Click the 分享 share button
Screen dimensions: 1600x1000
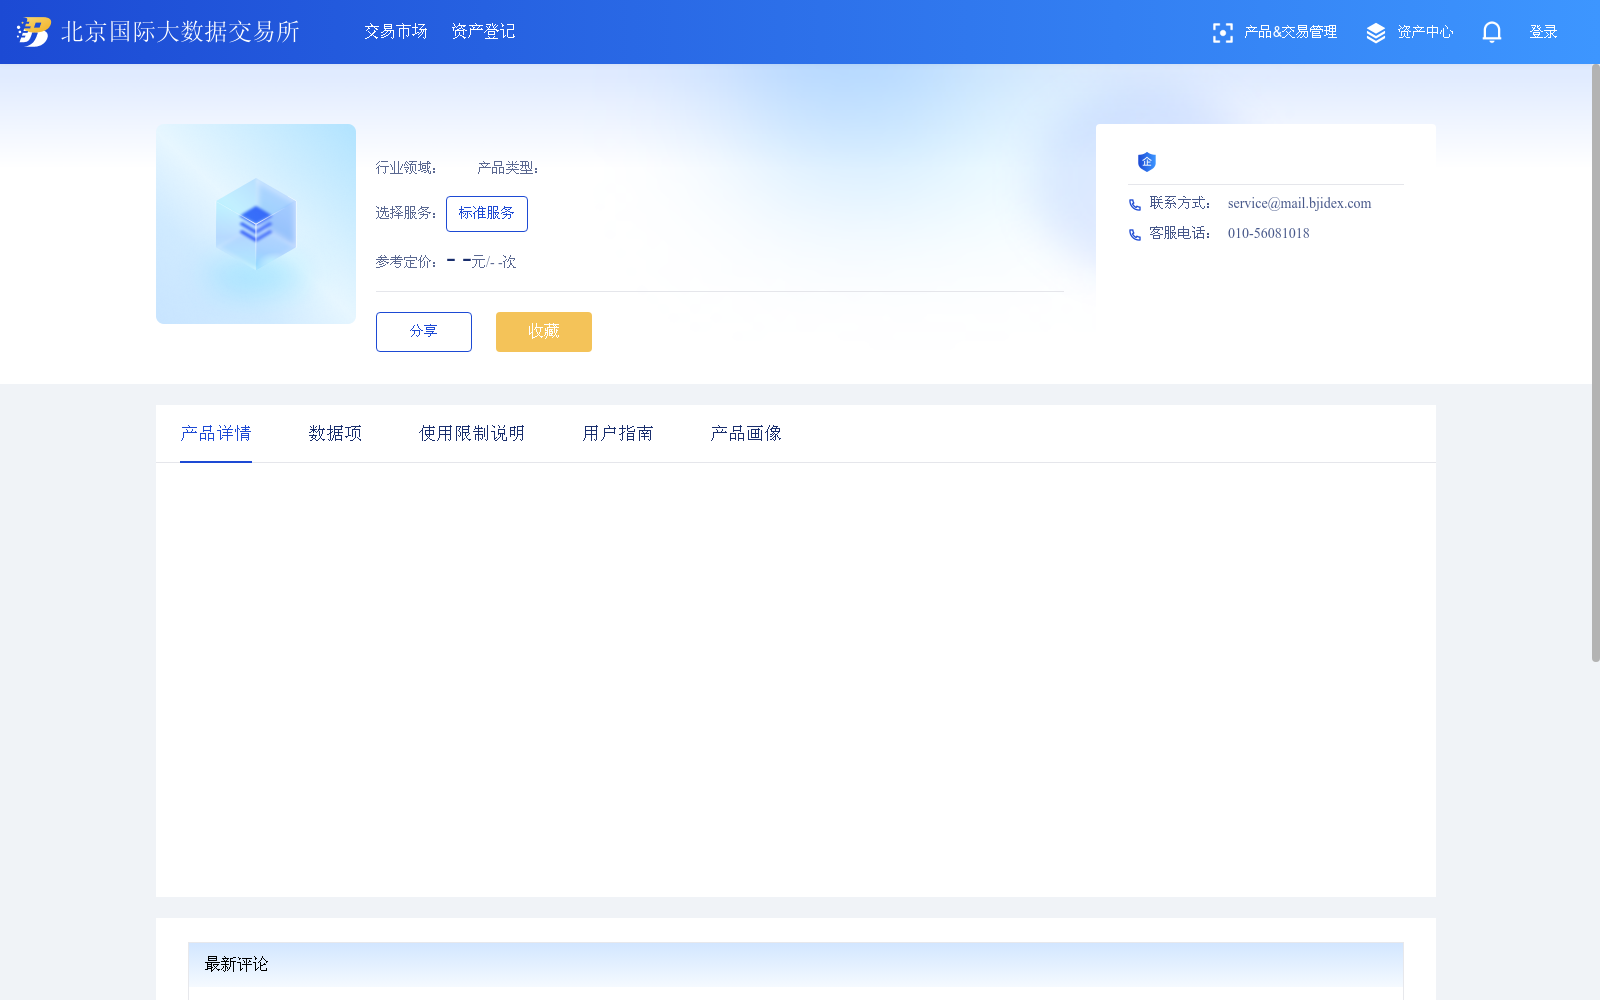[x=423, y=331]
